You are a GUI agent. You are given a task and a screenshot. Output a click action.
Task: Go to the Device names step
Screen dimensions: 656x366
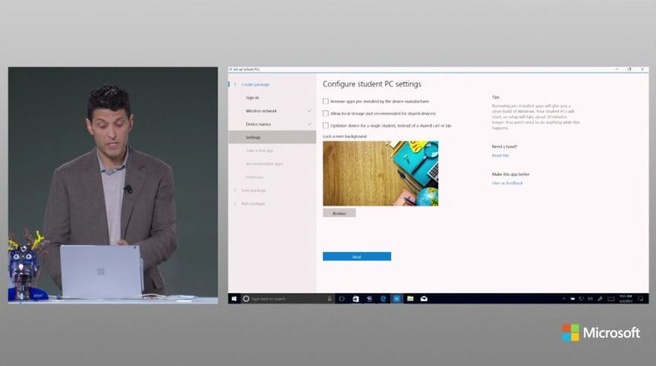pos(258,124)
